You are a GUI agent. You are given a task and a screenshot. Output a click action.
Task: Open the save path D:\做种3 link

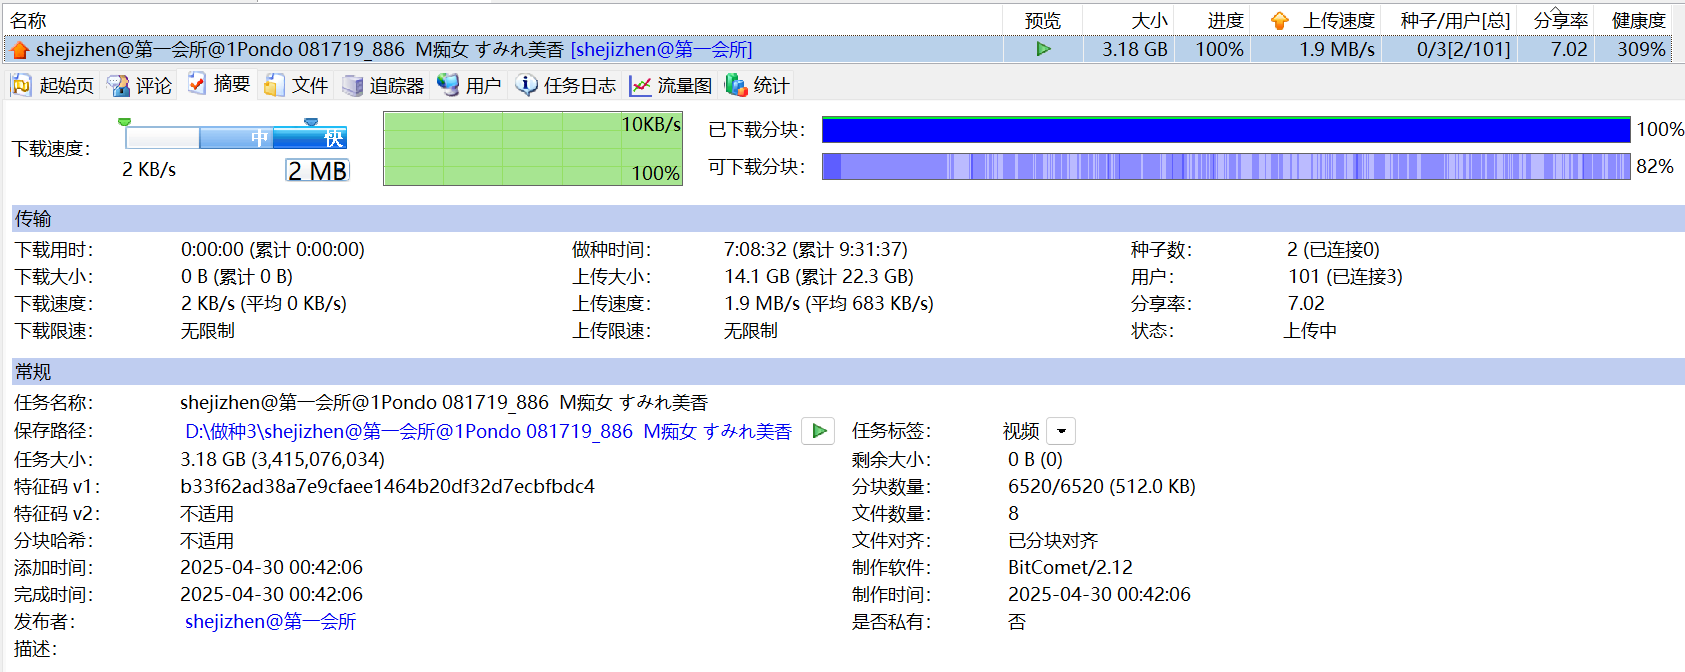click(x=488, y=431)
